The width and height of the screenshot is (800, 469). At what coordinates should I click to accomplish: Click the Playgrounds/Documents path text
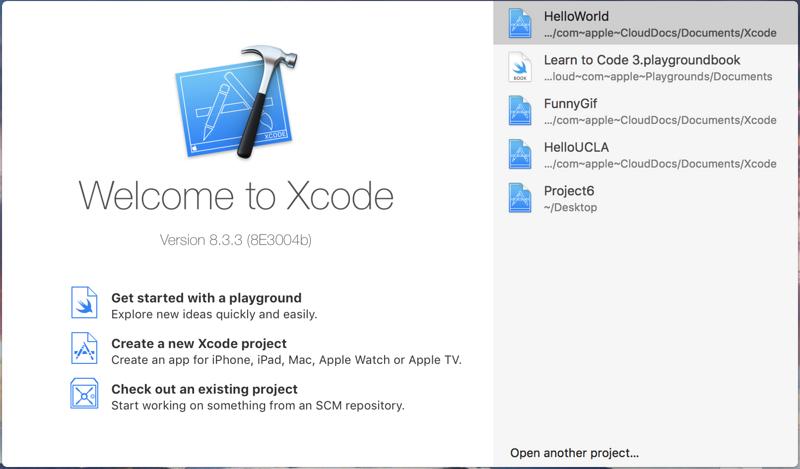(x=658, y=77)
